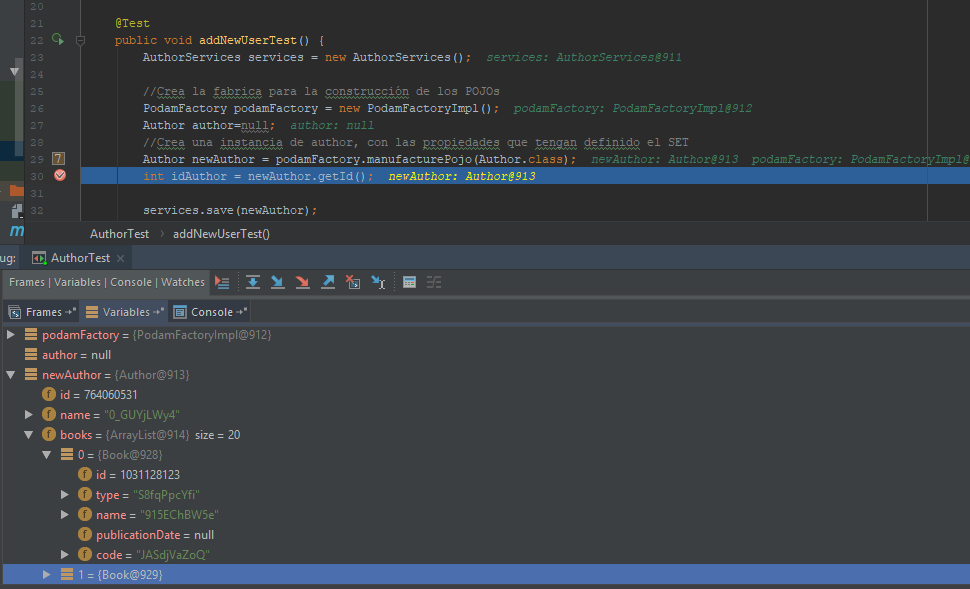
Task: Click Show Execution Point icon
Action: pos(222,282)
